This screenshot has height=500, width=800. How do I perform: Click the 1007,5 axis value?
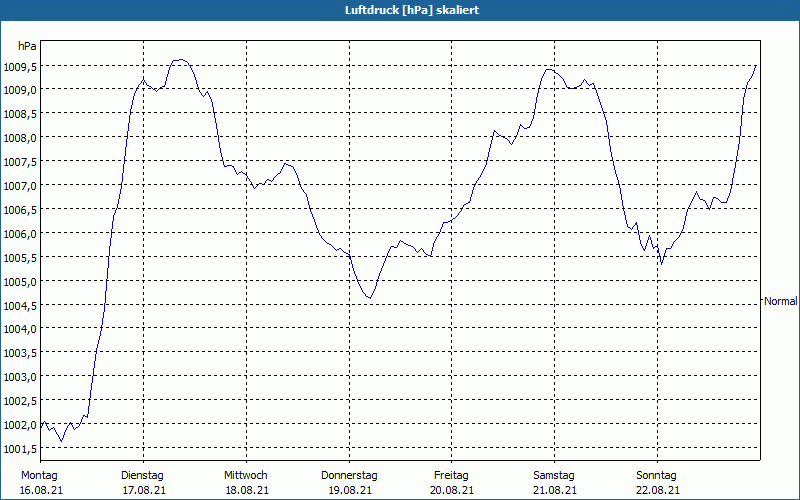pyautogui.click(x=20, y=162)
